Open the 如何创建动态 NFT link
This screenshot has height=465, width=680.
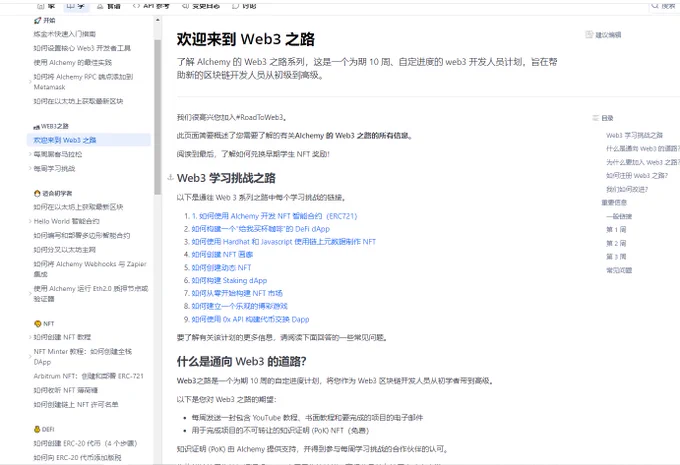point(221,268)
